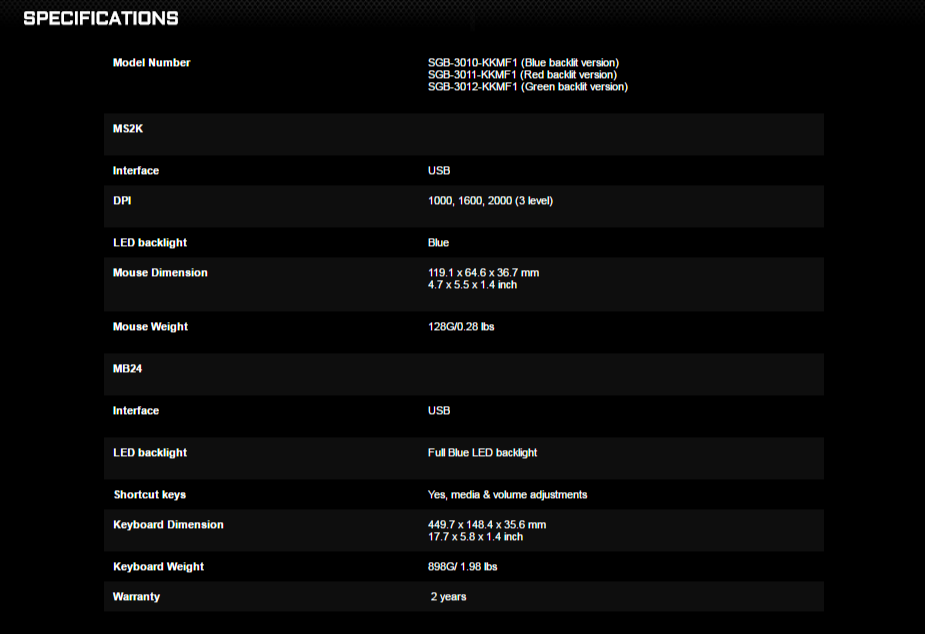Click the 449.7 x 148.4 x 35.6 mm value
The image size is (925, 634).
pyautogui.click(x=486, y=525)
